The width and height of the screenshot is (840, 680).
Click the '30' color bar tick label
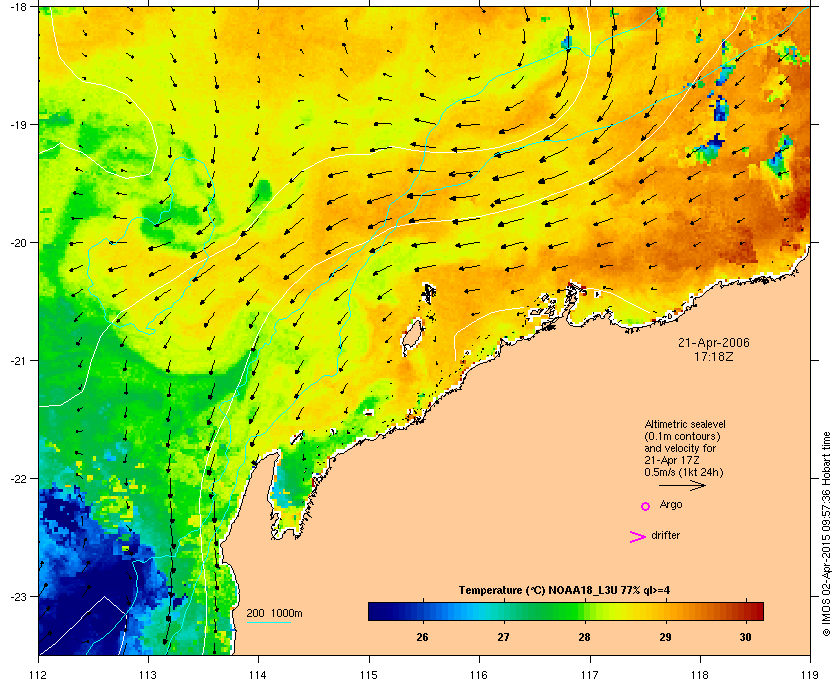(x=745, y=637)
